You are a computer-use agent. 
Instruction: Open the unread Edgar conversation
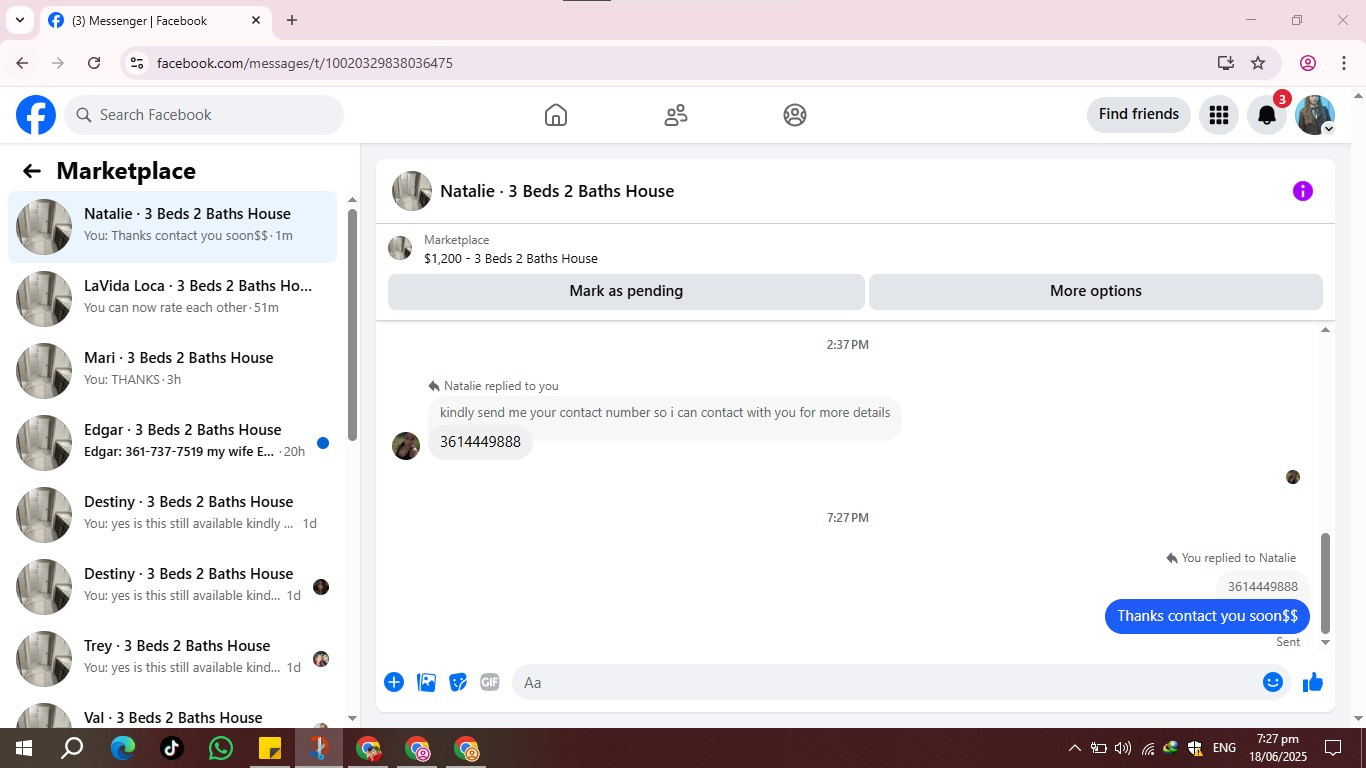(x=172, y=443)
